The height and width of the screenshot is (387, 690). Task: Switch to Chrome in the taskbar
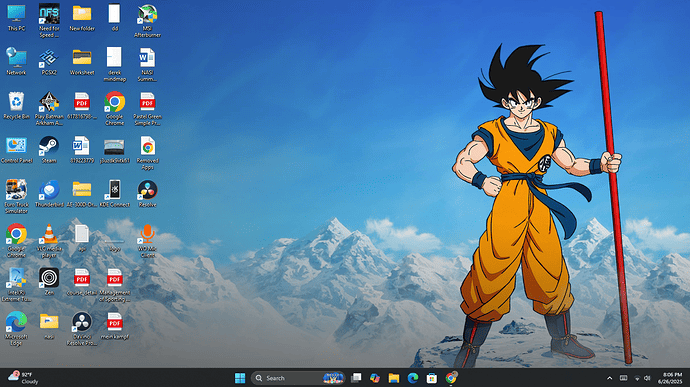coord(451,378)
